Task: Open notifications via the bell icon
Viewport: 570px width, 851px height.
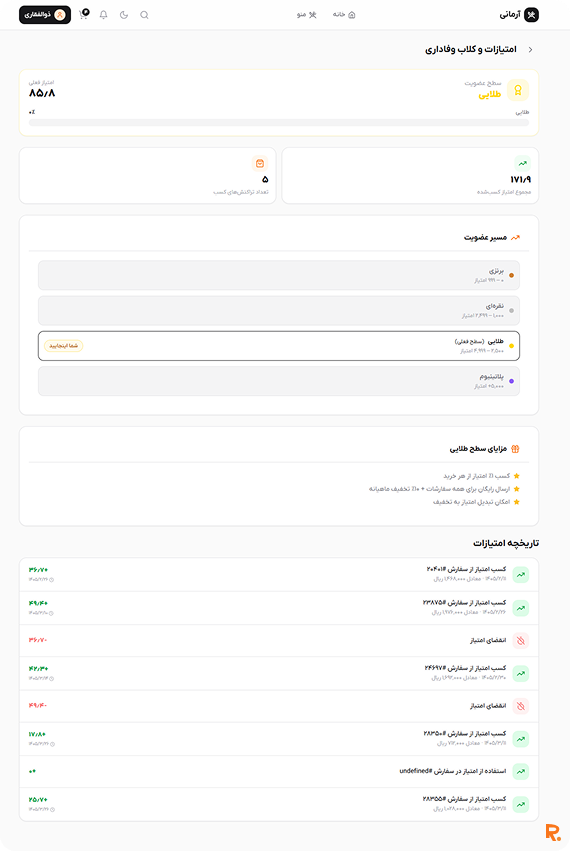Action: (x=104, y=15)
